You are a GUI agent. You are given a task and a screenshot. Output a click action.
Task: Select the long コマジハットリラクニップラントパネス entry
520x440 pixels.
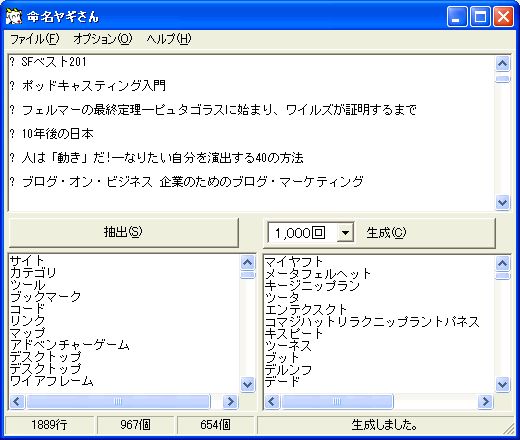(372, 322)
